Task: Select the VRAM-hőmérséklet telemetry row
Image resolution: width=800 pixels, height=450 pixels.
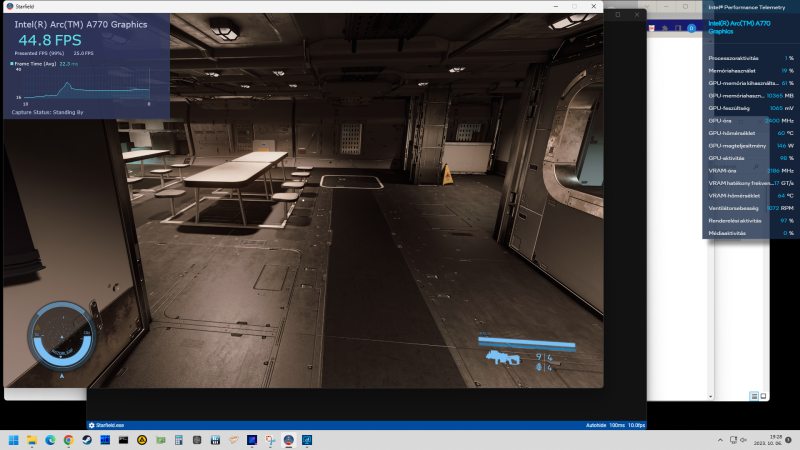Action: point(751,196)
